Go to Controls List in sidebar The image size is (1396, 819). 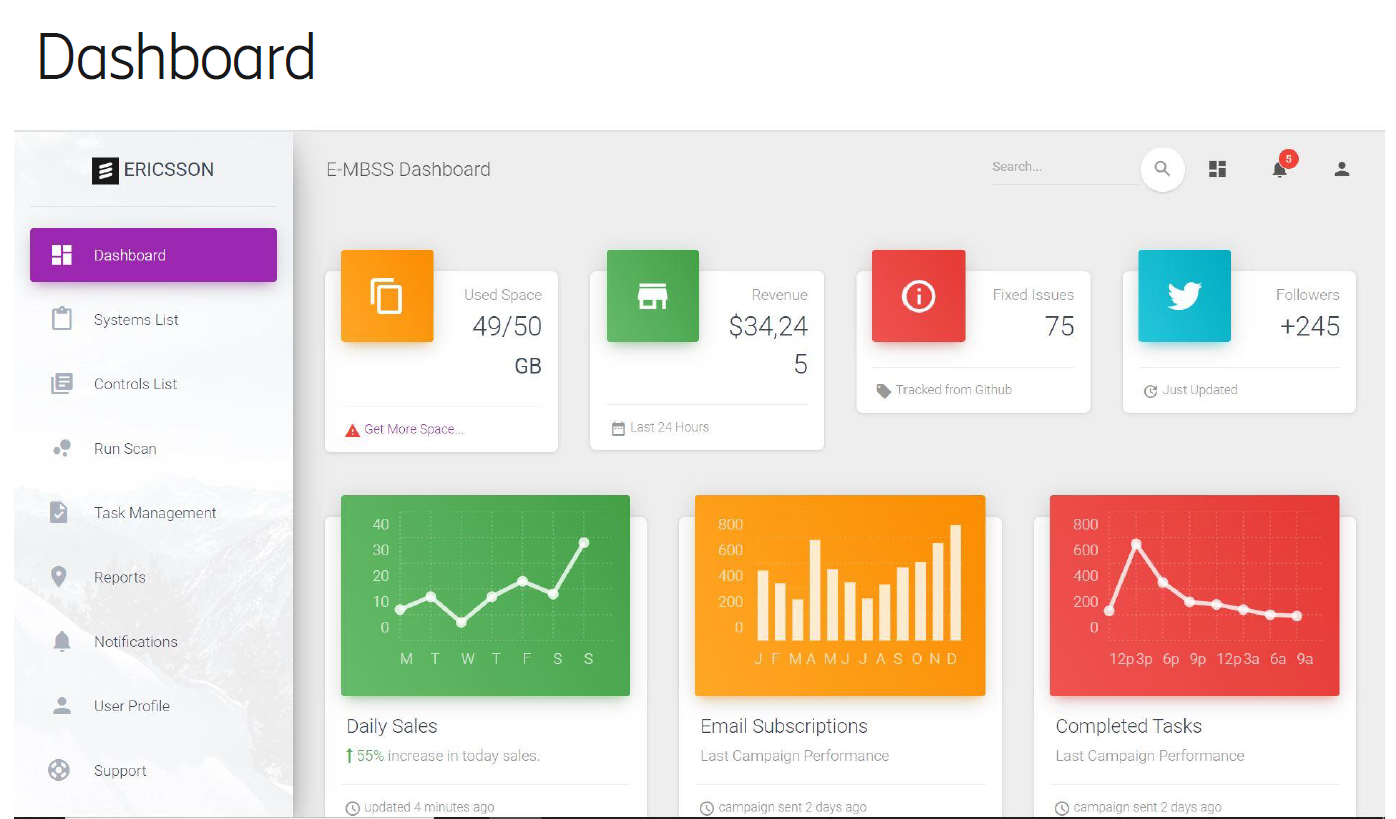click(x=135, y=384)
